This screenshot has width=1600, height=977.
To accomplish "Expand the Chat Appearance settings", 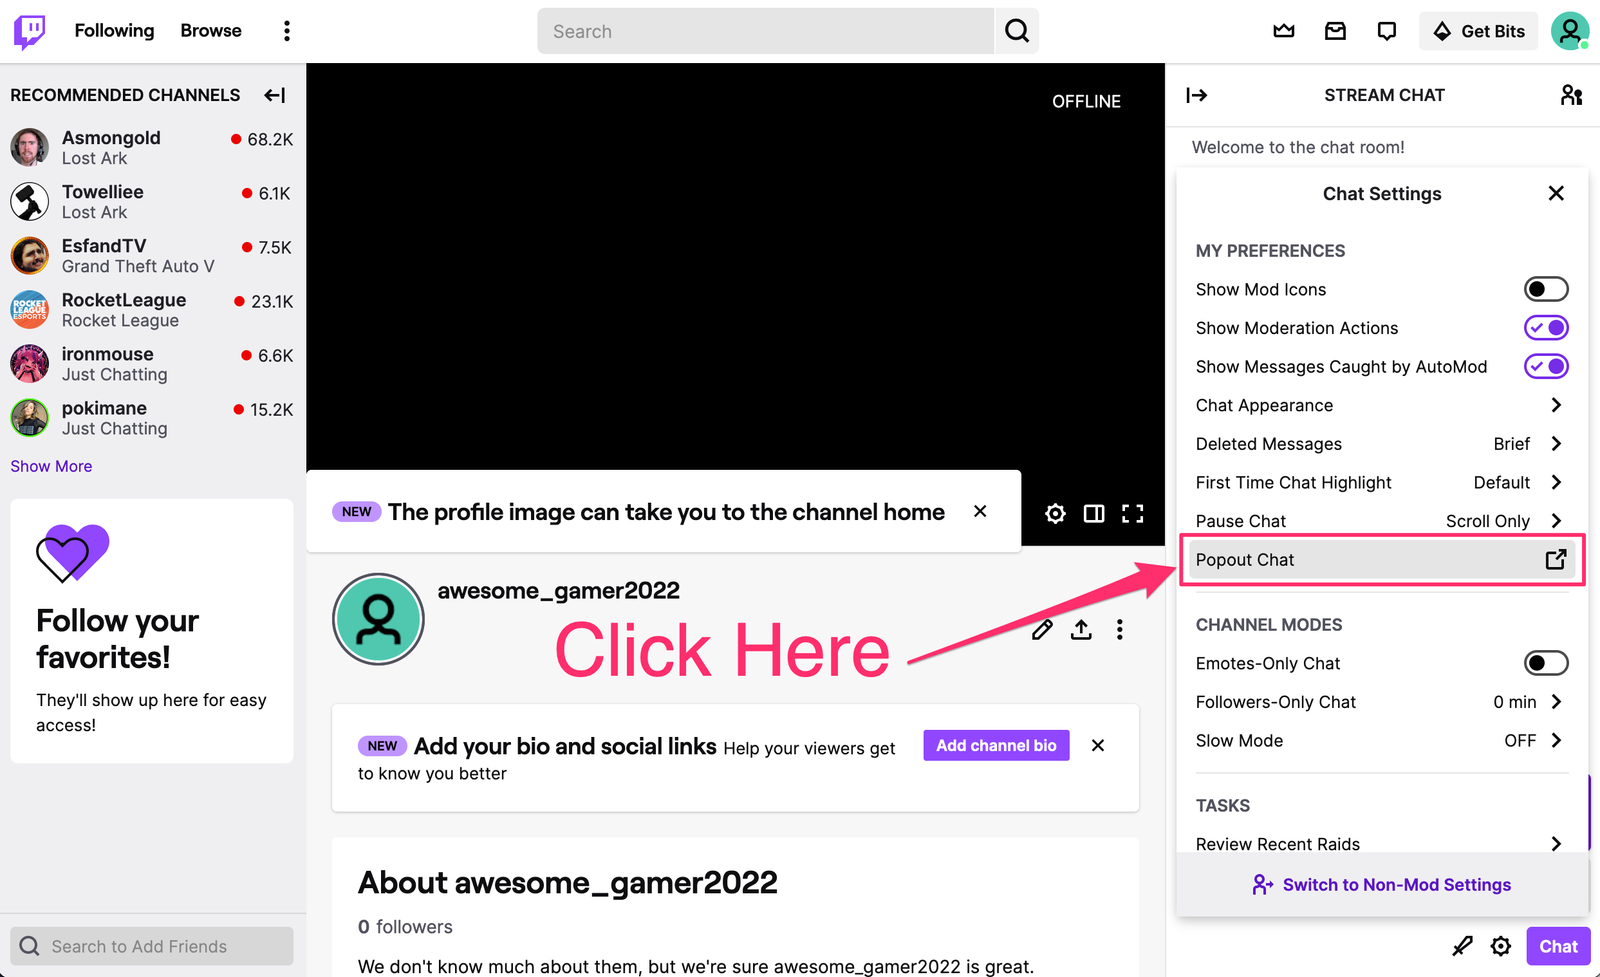I will click(1556, 405).
